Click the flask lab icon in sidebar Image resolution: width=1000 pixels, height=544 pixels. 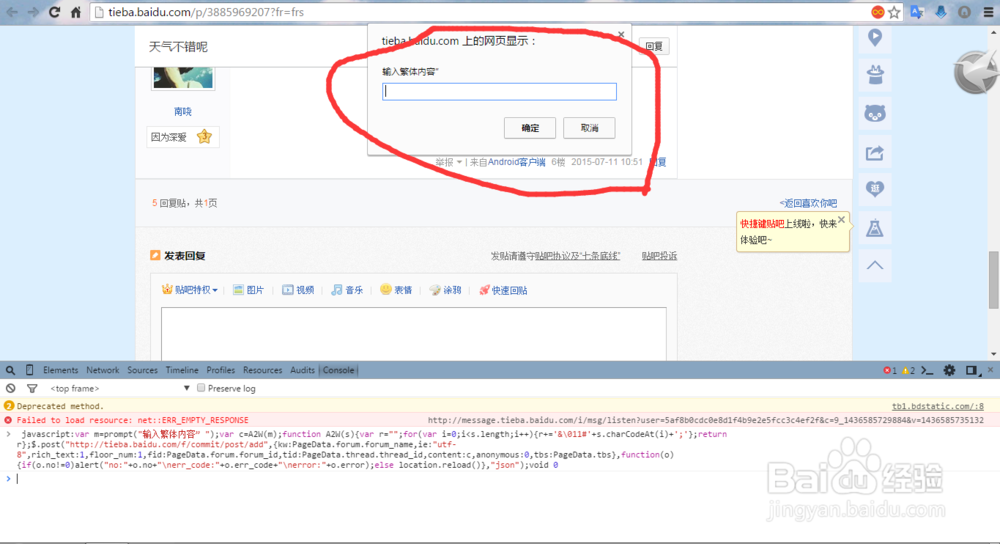point(875,228)
